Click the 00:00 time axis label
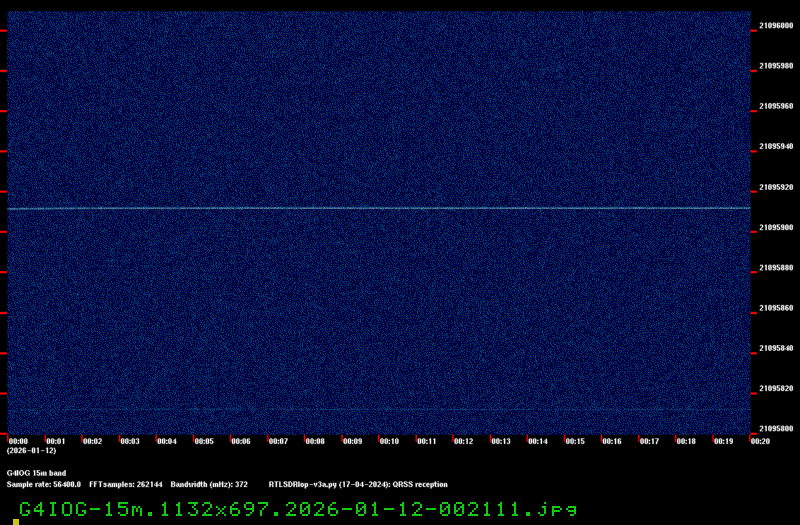This screenshot has height=525, width=800. pos(18,441)
